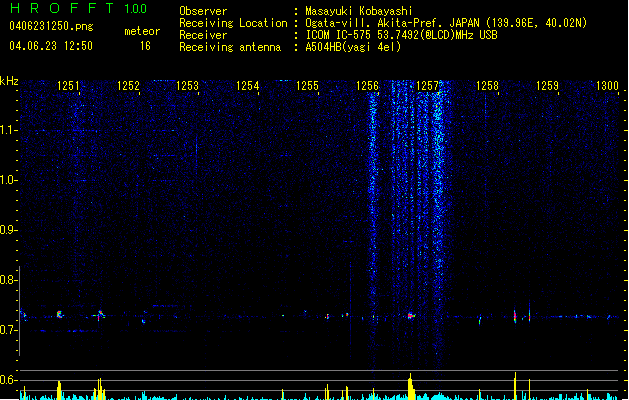Click the 1.0 kHz frequency label
This screenshot has width=629, height=400.
[x=9, y=180]
